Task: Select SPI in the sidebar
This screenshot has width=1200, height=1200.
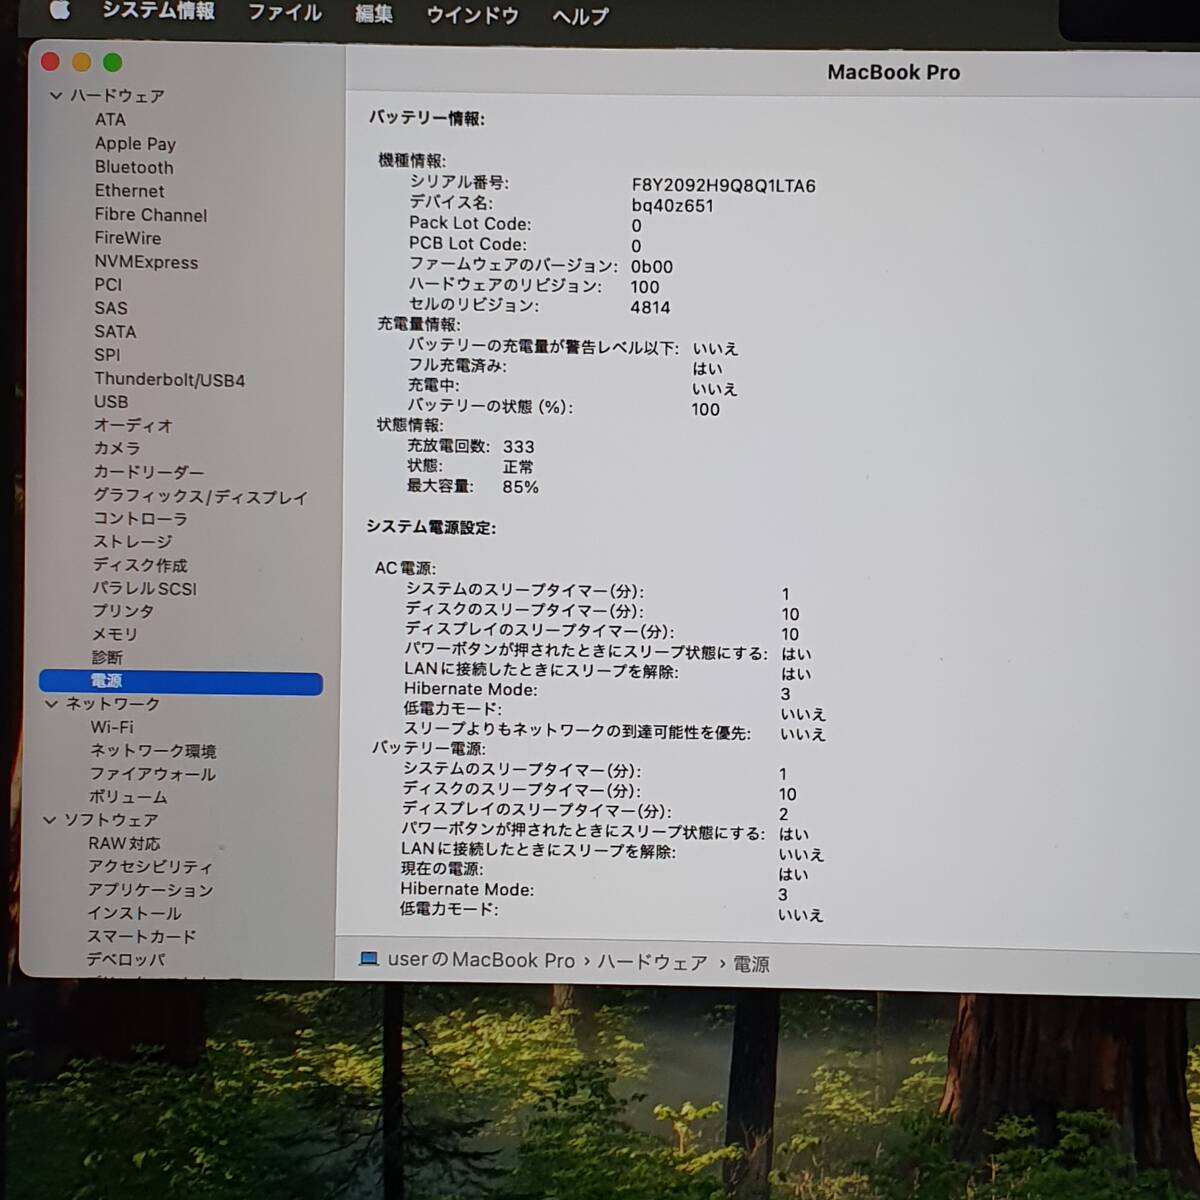Action: [107, 354]
